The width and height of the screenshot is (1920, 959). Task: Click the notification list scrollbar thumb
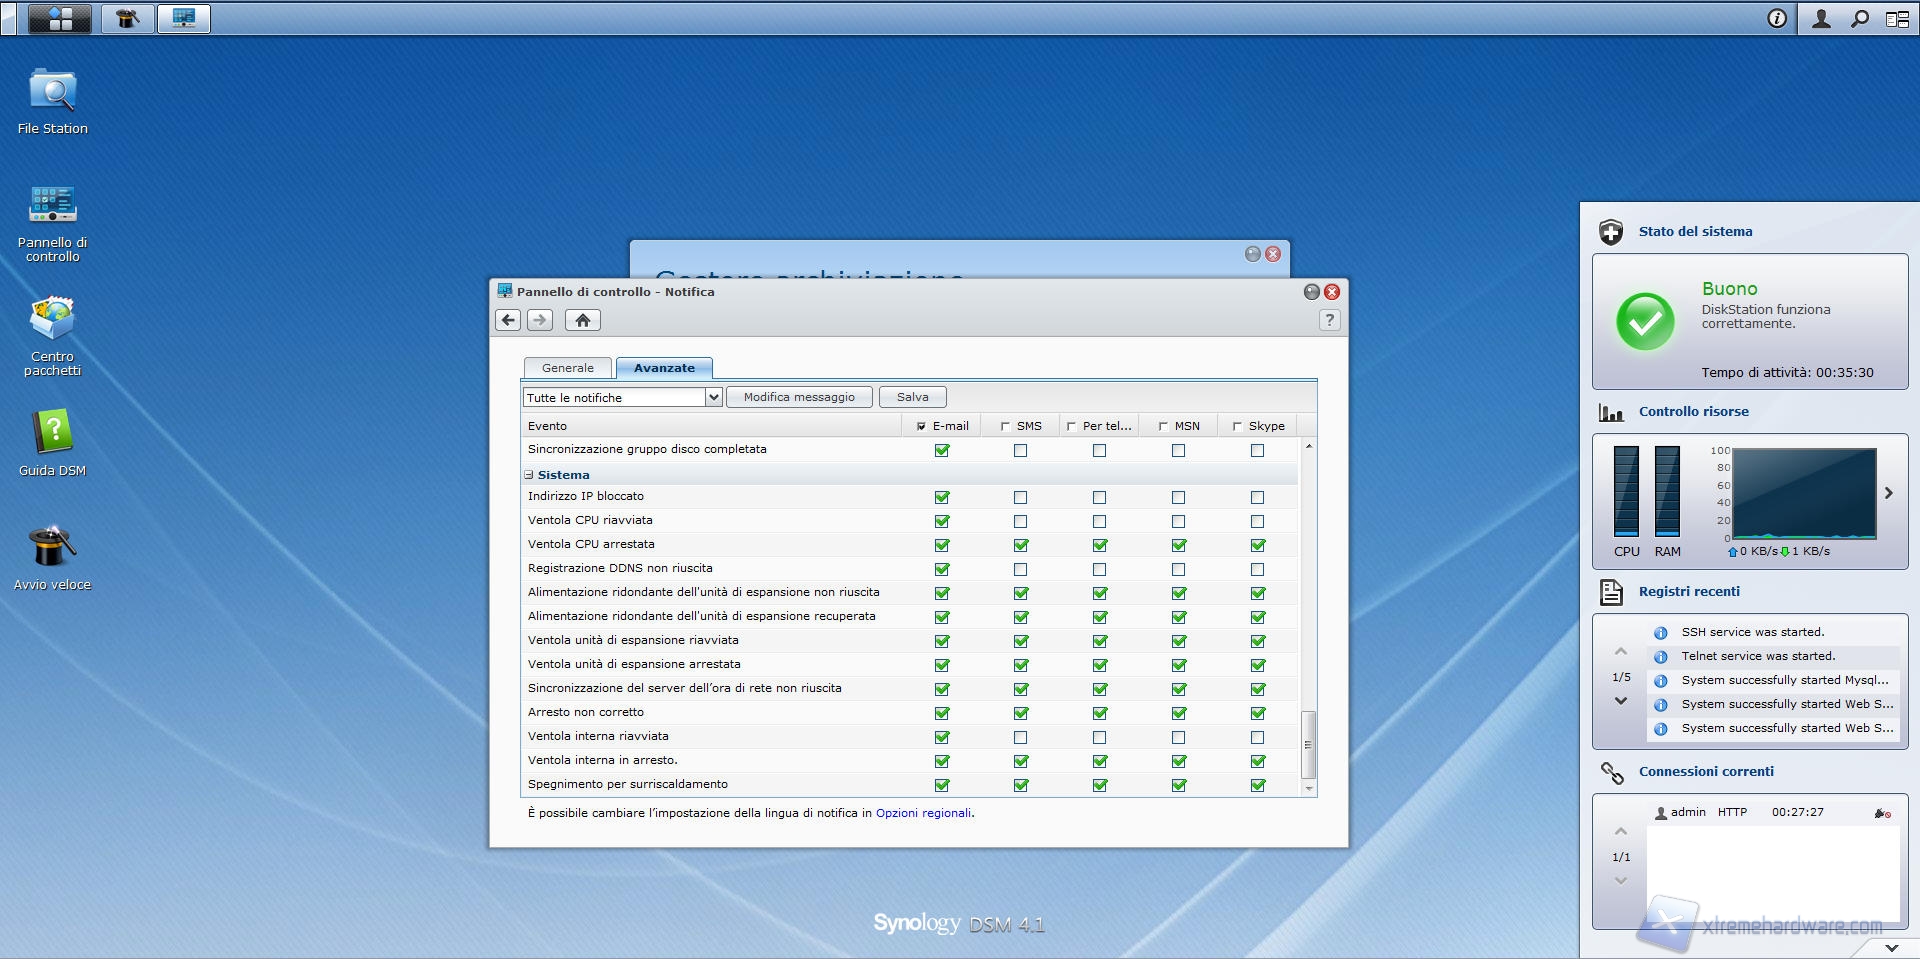[1307, 744]
